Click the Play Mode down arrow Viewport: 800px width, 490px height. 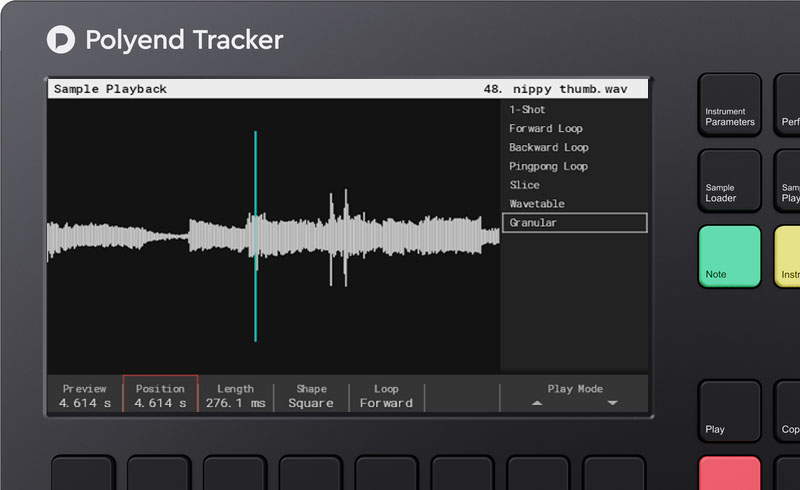(x=613, y=403)
